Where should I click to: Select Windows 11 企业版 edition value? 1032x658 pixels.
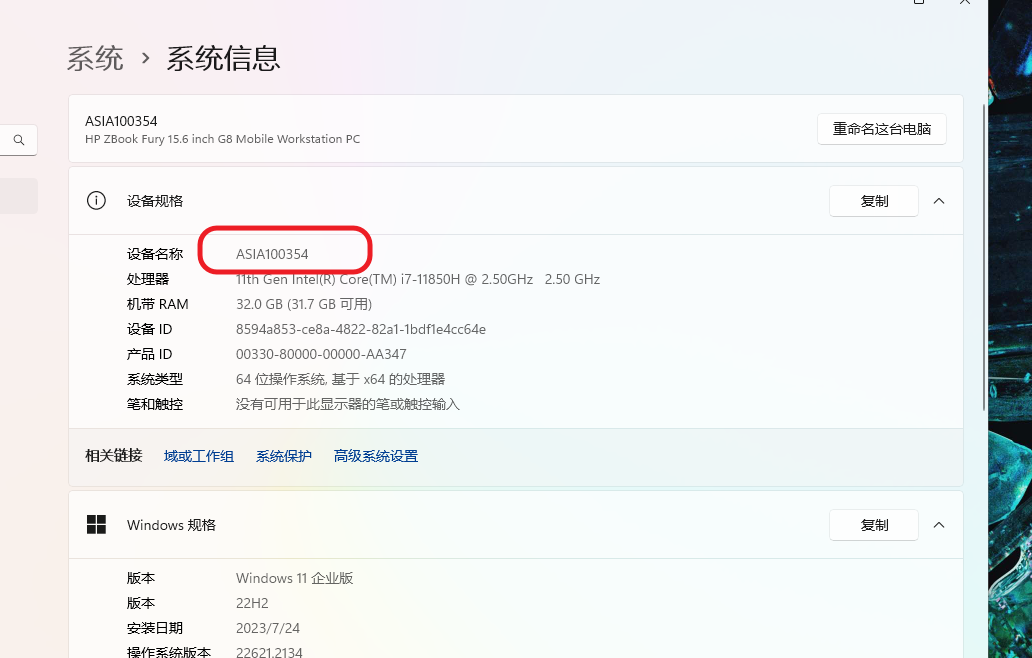tap(294, 578)
